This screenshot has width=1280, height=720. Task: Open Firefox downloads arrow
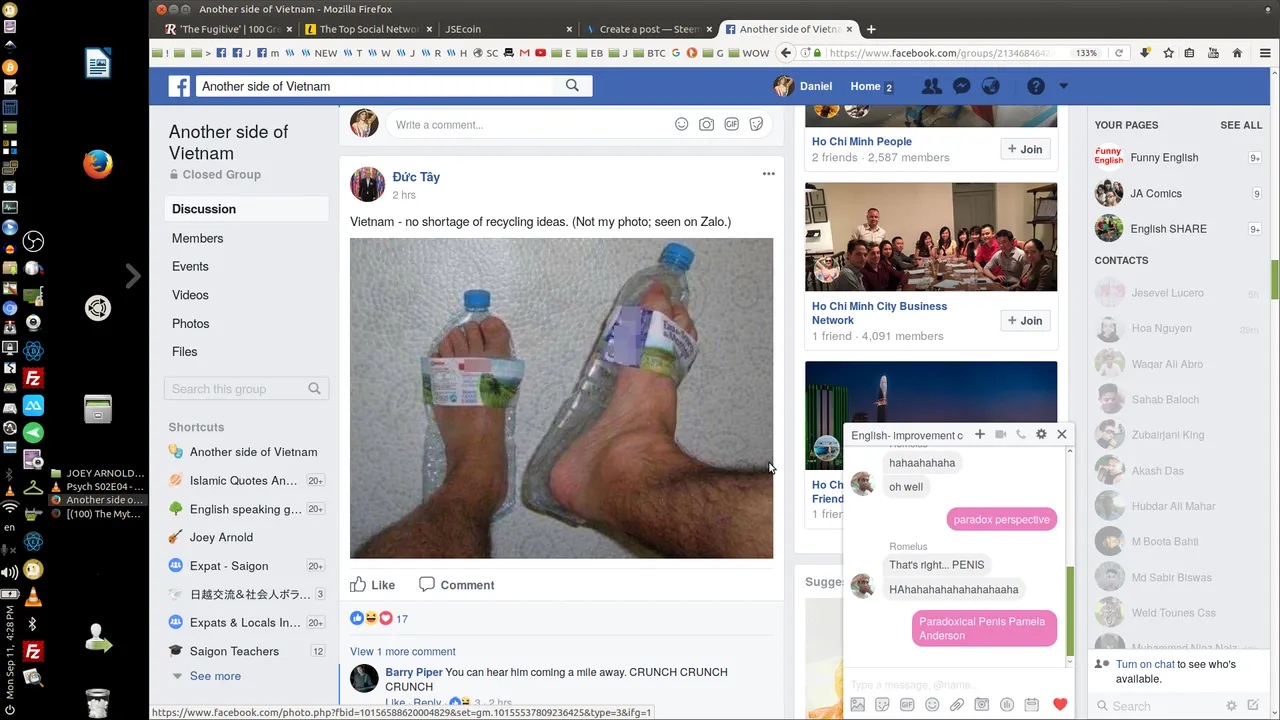click(x=1145, y=53)
